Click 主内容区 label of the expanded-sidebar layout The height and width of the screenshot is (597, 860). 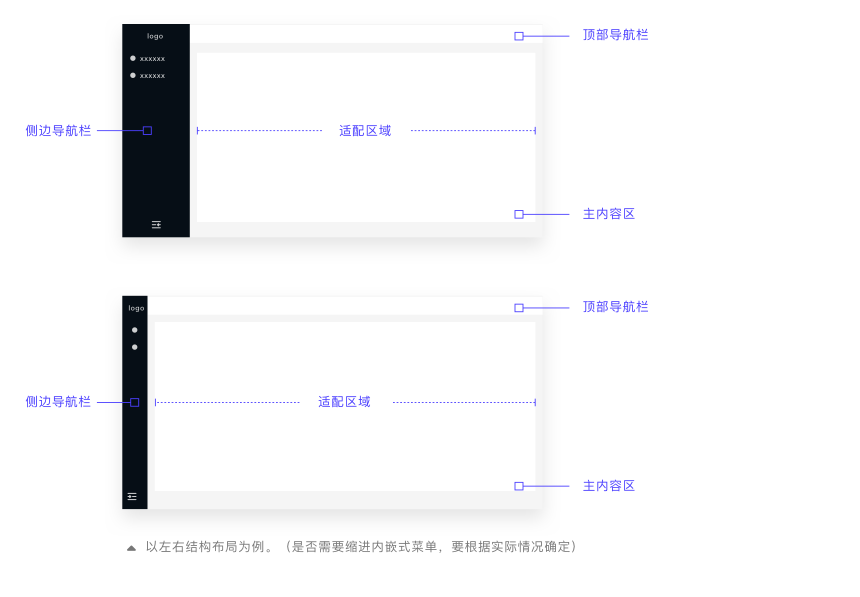(609, 214)
